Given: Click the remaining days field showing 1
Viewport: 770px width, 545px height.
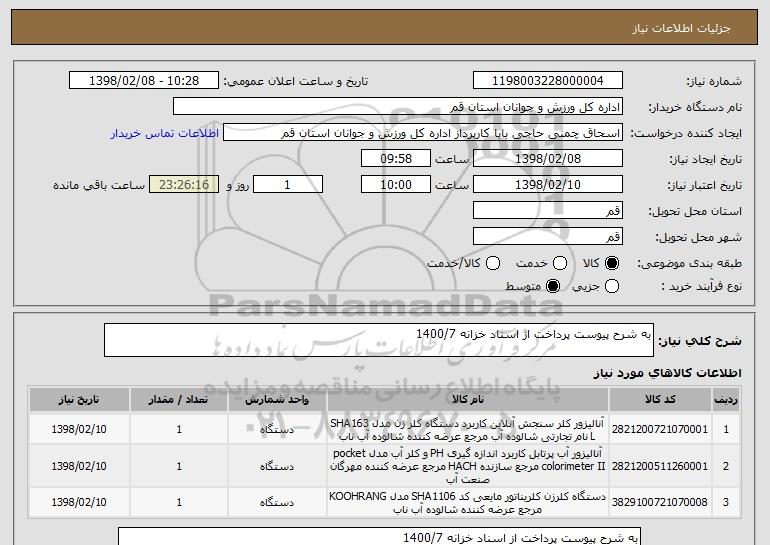Looking at the screenshot, I should pos(288,185).
